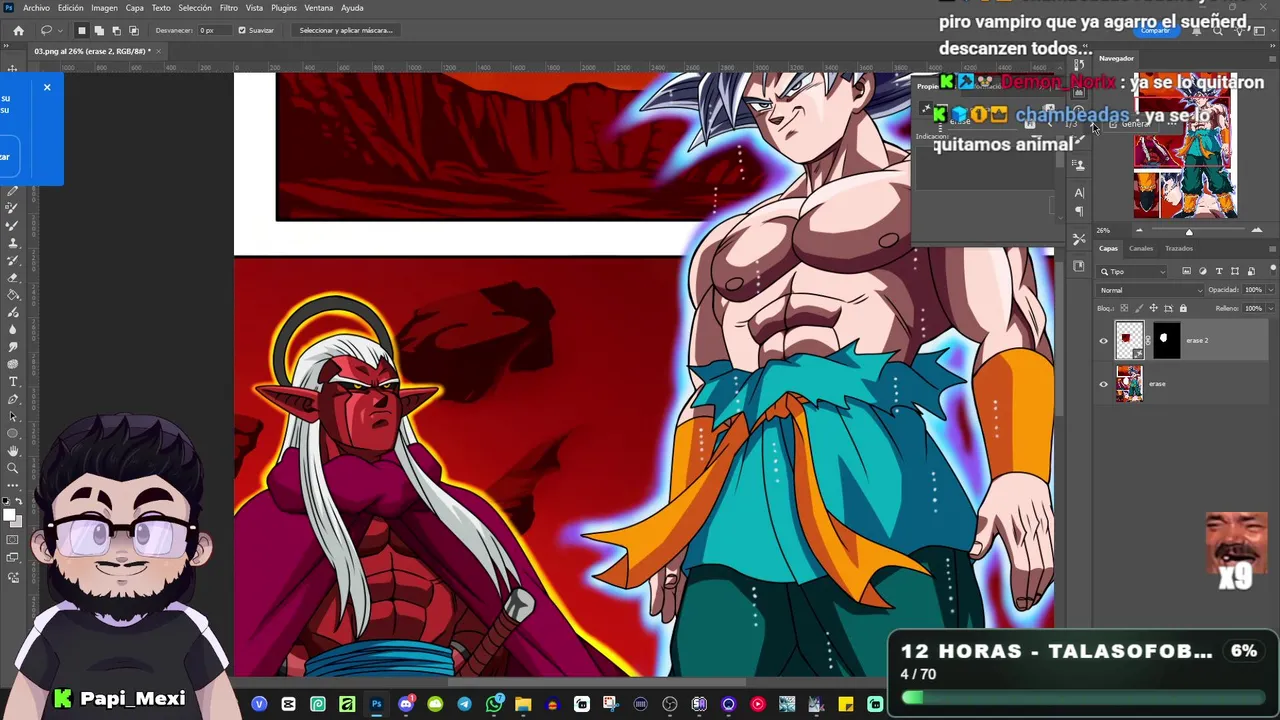Open the Character panel icon (A)
Image resolution: width=1280 pixels, height=720 pixels.
[1079, 192]
